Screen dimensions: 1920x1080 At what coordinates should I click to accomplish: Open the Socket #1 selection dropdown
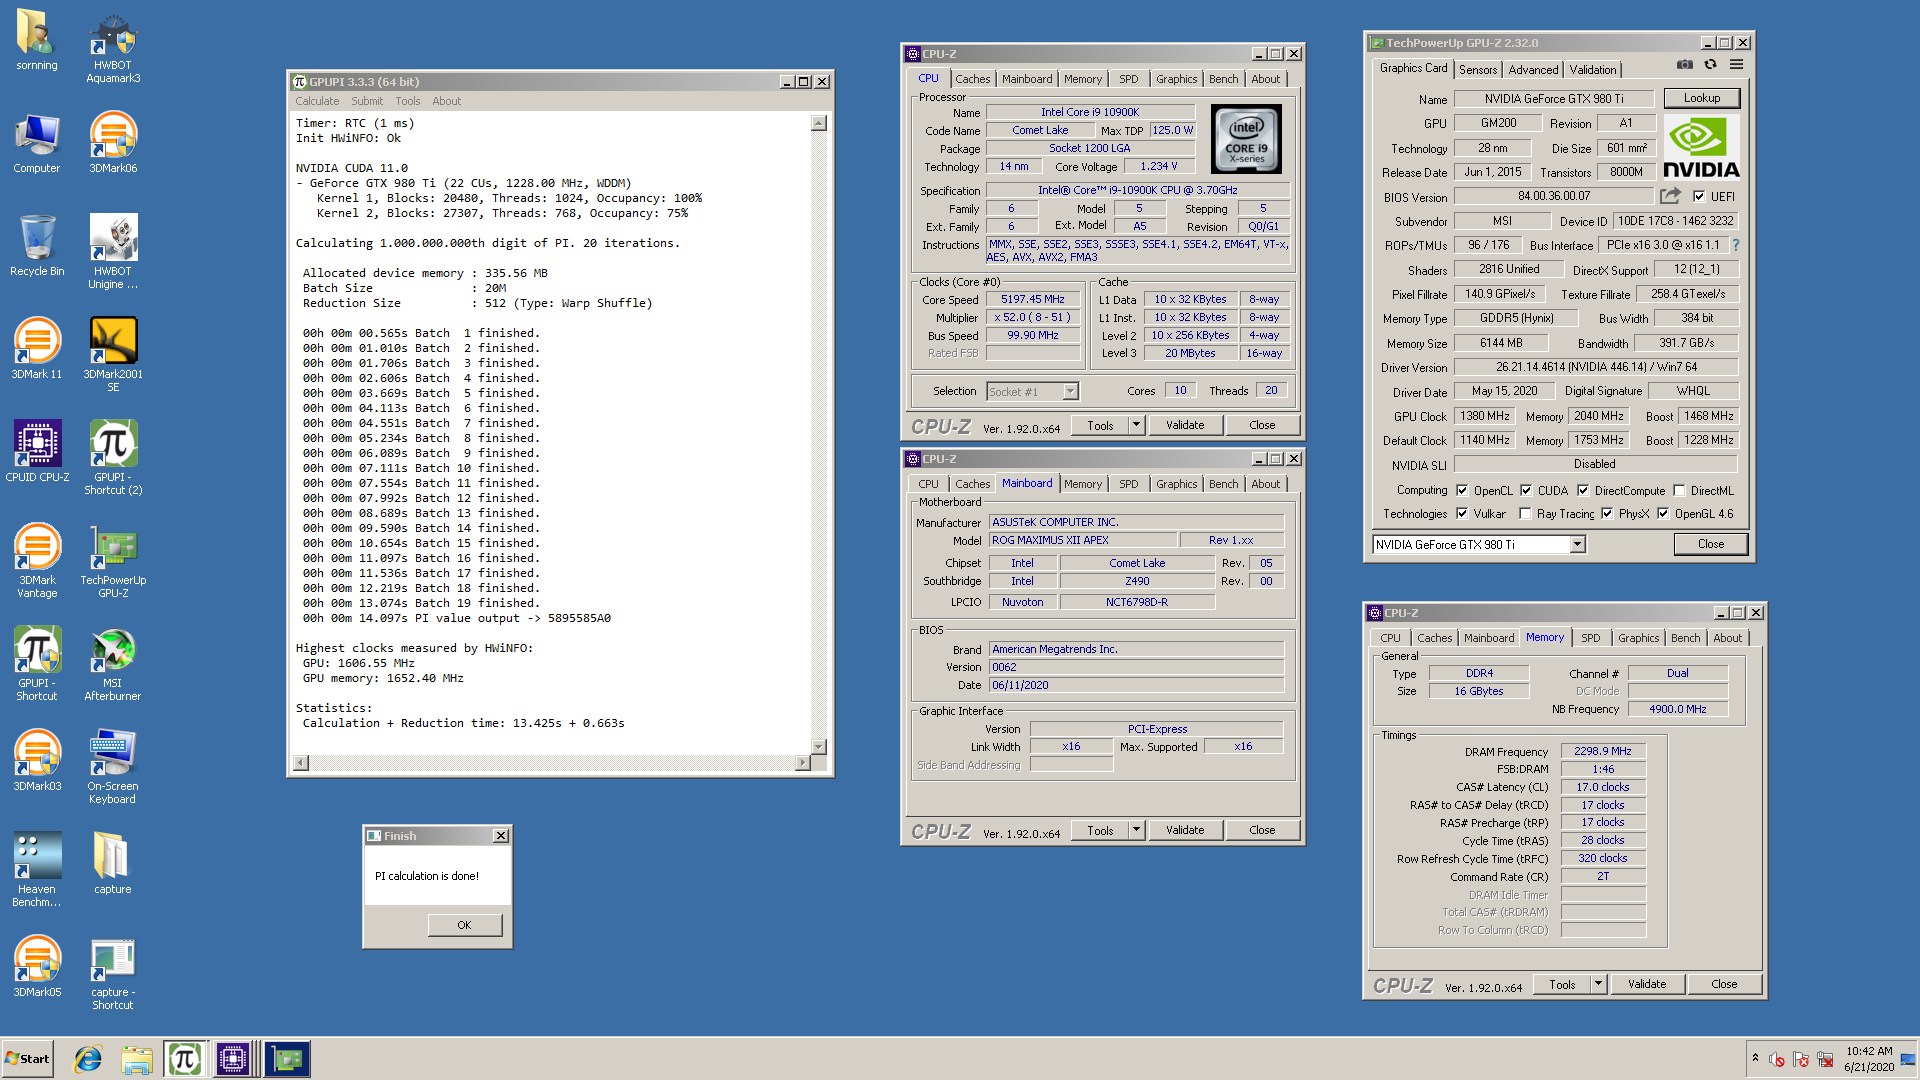tap(1070, 391)
